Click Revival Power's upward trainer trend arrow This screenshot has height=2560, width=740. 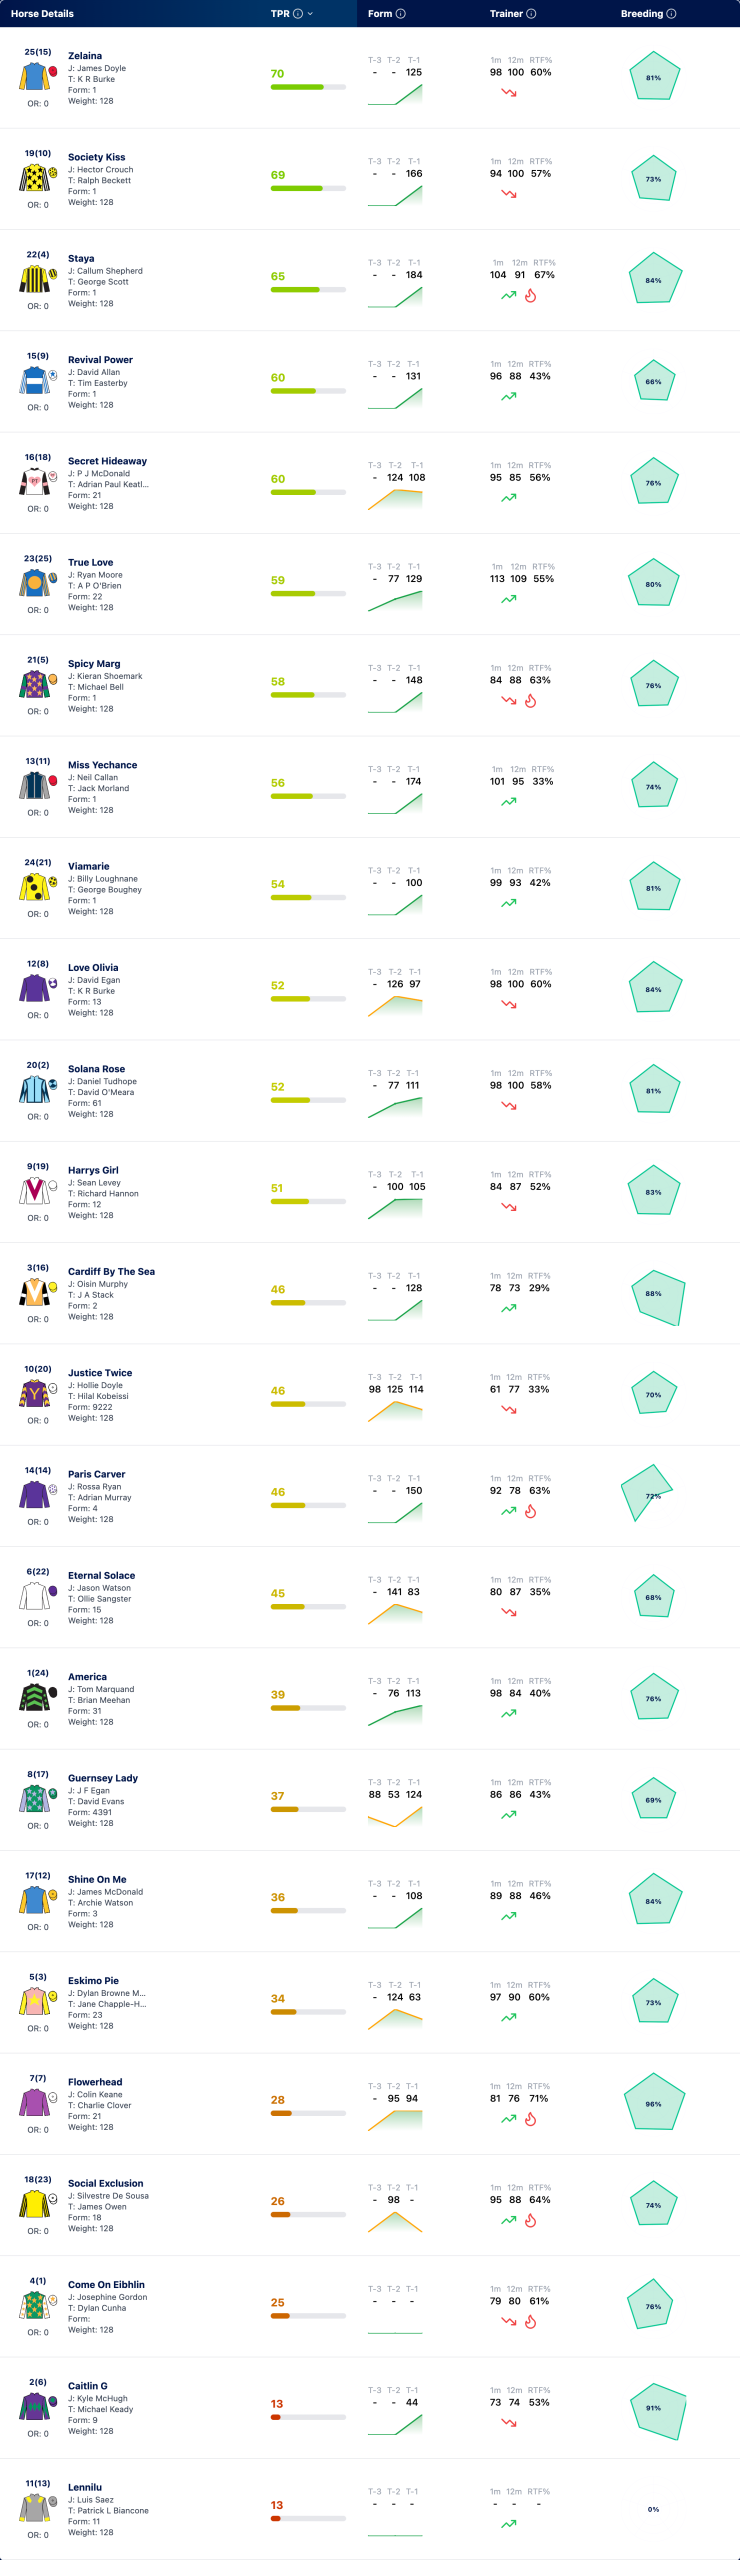tap(509, 397)
